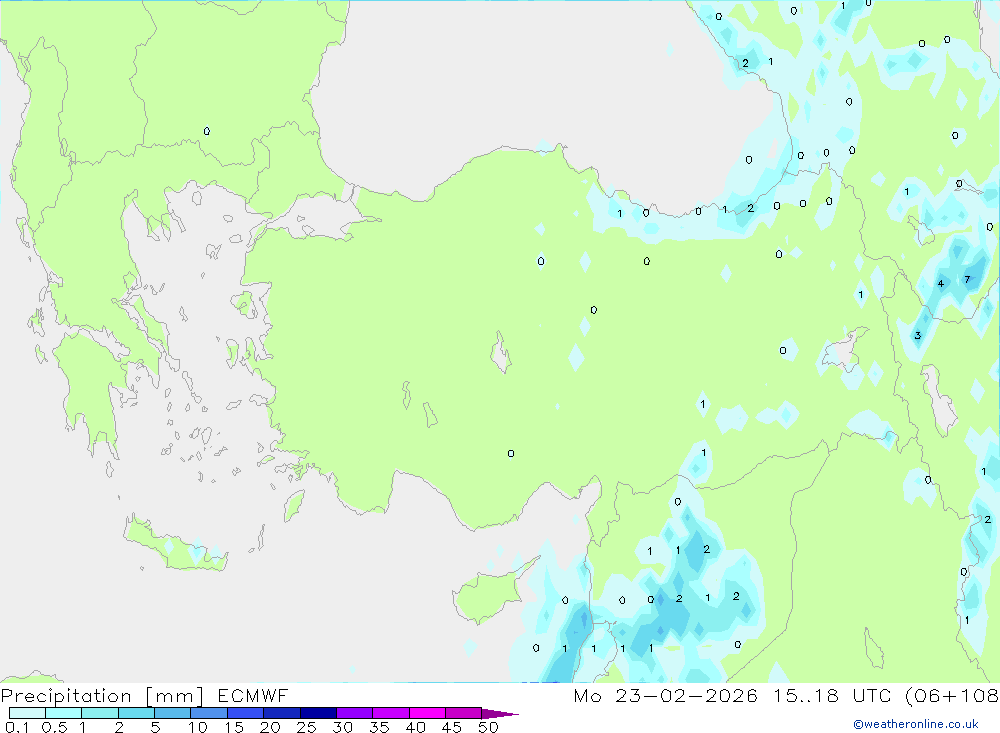Click the legend label '10'
The image size is (1000, 733).
(198, 727)
